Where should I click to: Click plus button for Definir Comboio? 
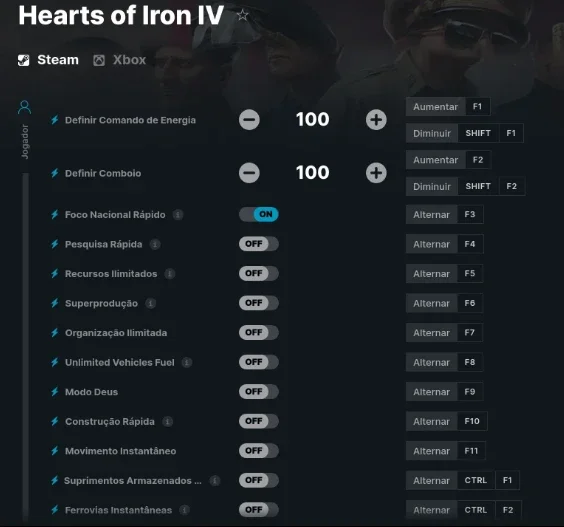coord(376,173)
